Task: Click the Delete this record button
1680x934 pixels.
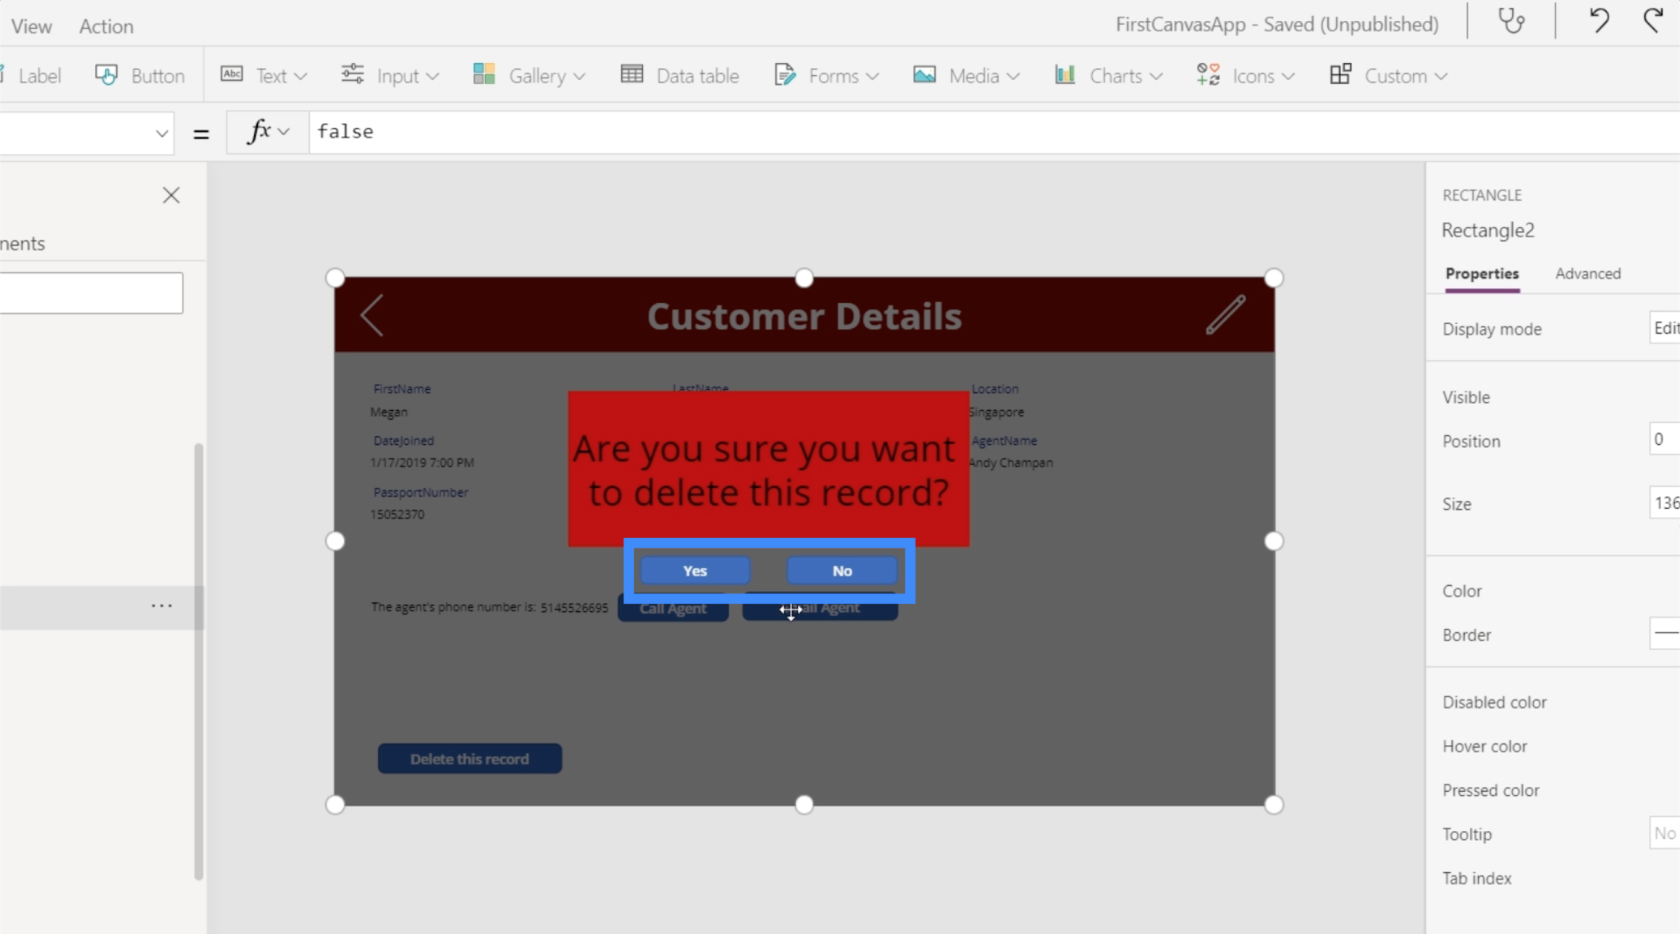Action: click(469, 759)
